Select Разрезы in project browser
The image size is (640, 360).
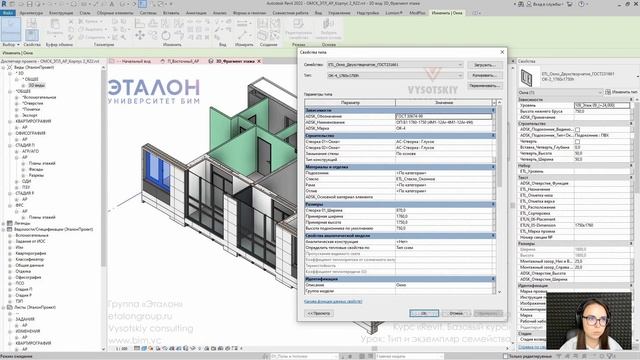[x=36, y=175]
